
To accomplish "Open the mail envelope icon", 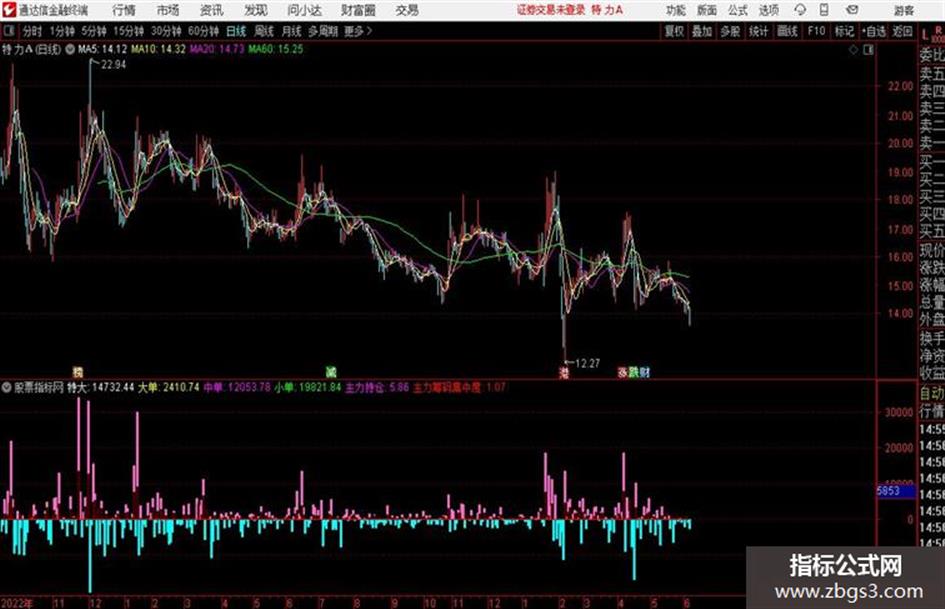I will [852, 10].
